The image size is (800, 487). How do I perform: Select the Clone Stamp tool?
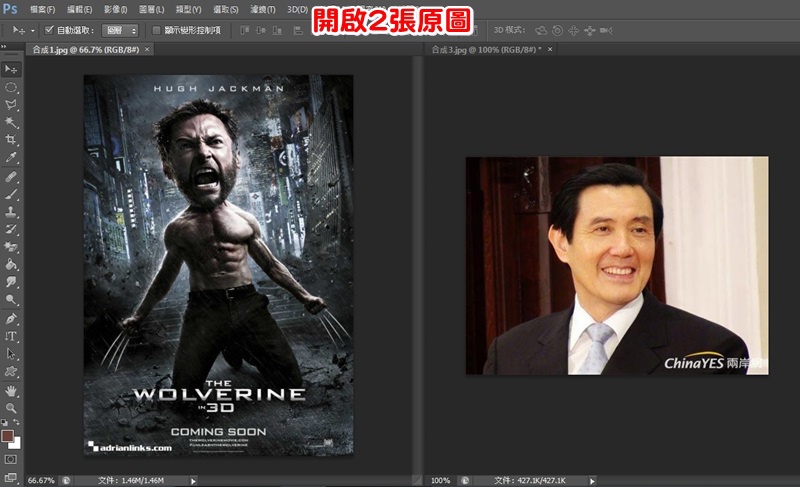(x=11, y=212)
